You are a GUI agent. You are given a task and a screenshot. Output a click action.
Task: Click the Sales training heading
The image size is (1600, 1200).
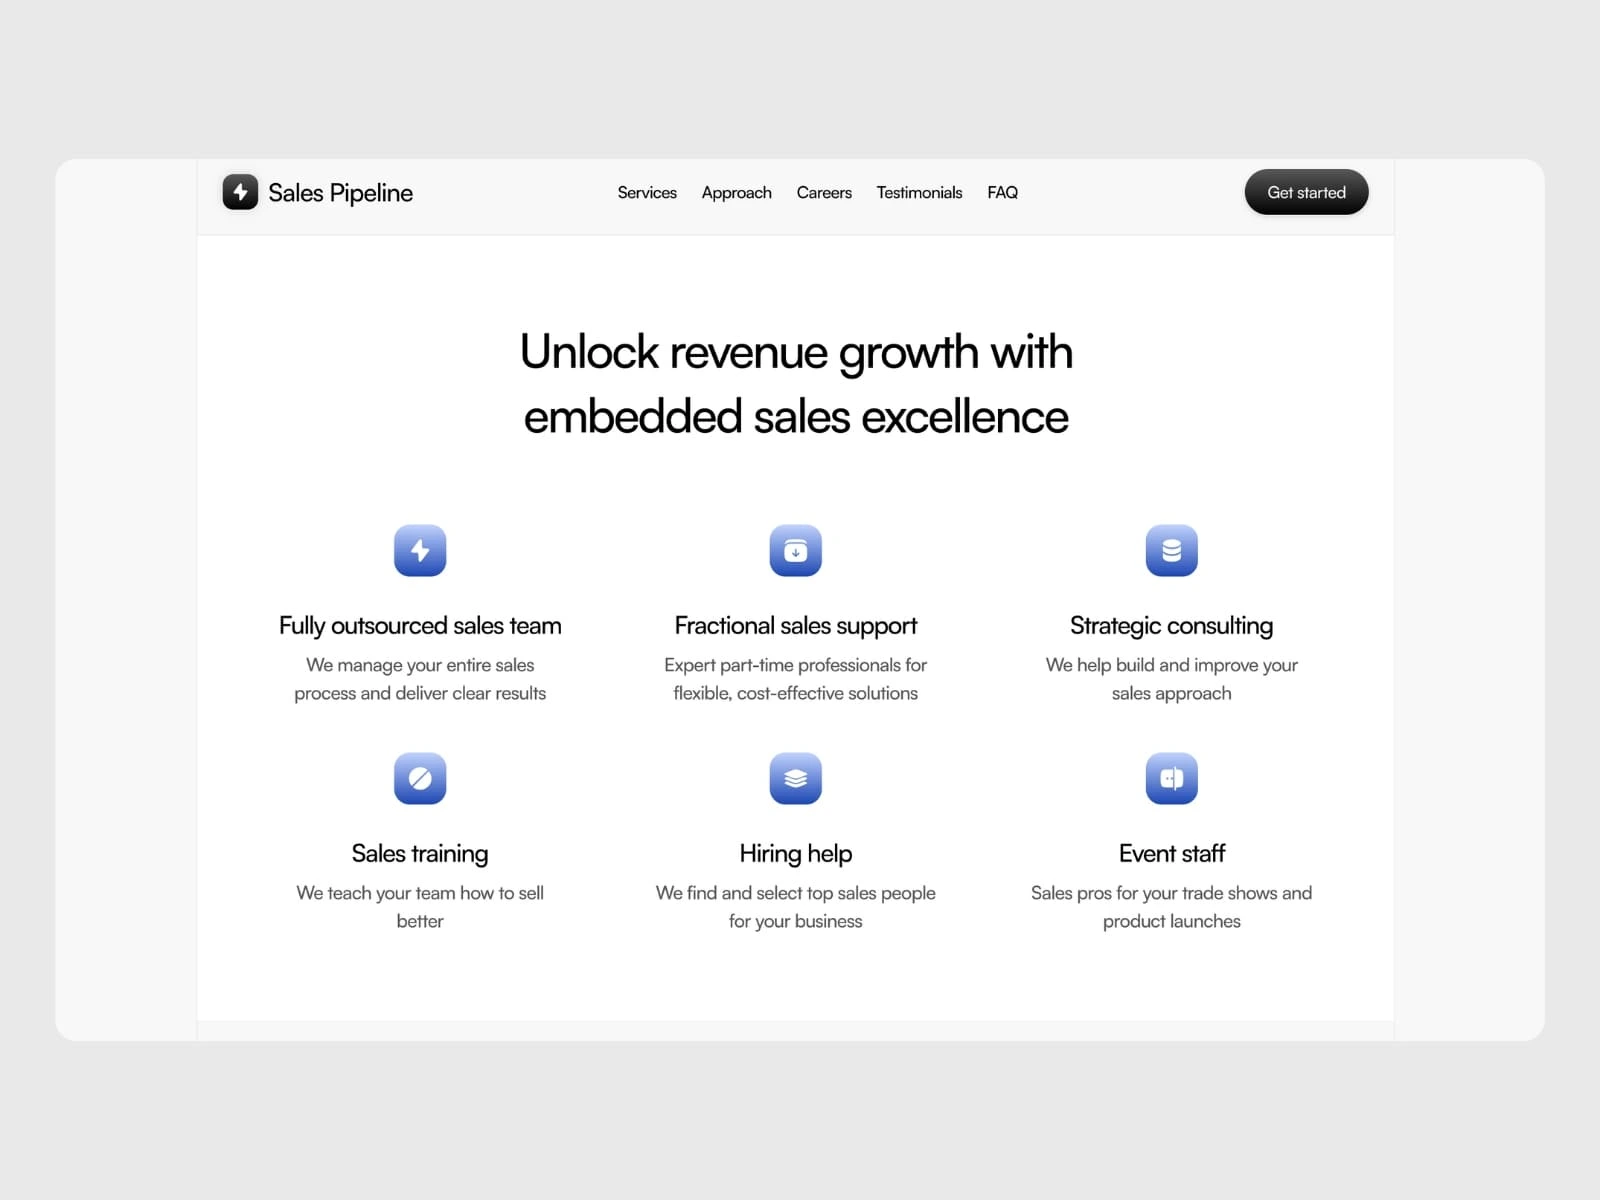(x=420, y=854)
